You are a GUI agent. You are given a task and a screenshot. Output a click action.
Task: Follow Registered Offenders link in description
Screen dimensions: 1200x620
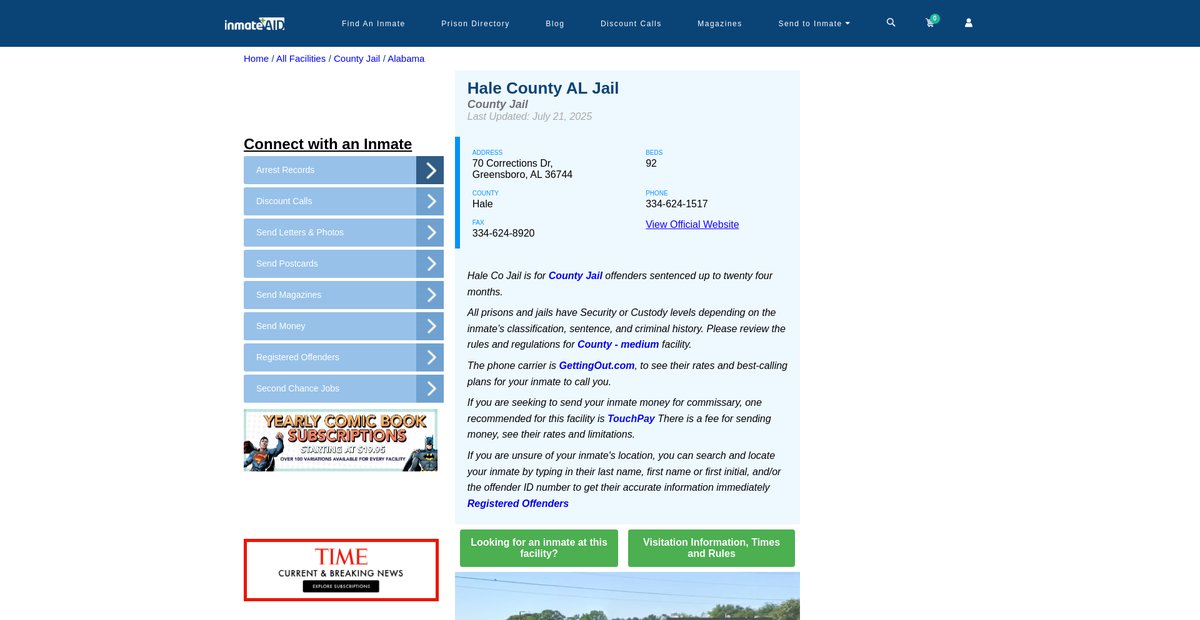(518, 503)
